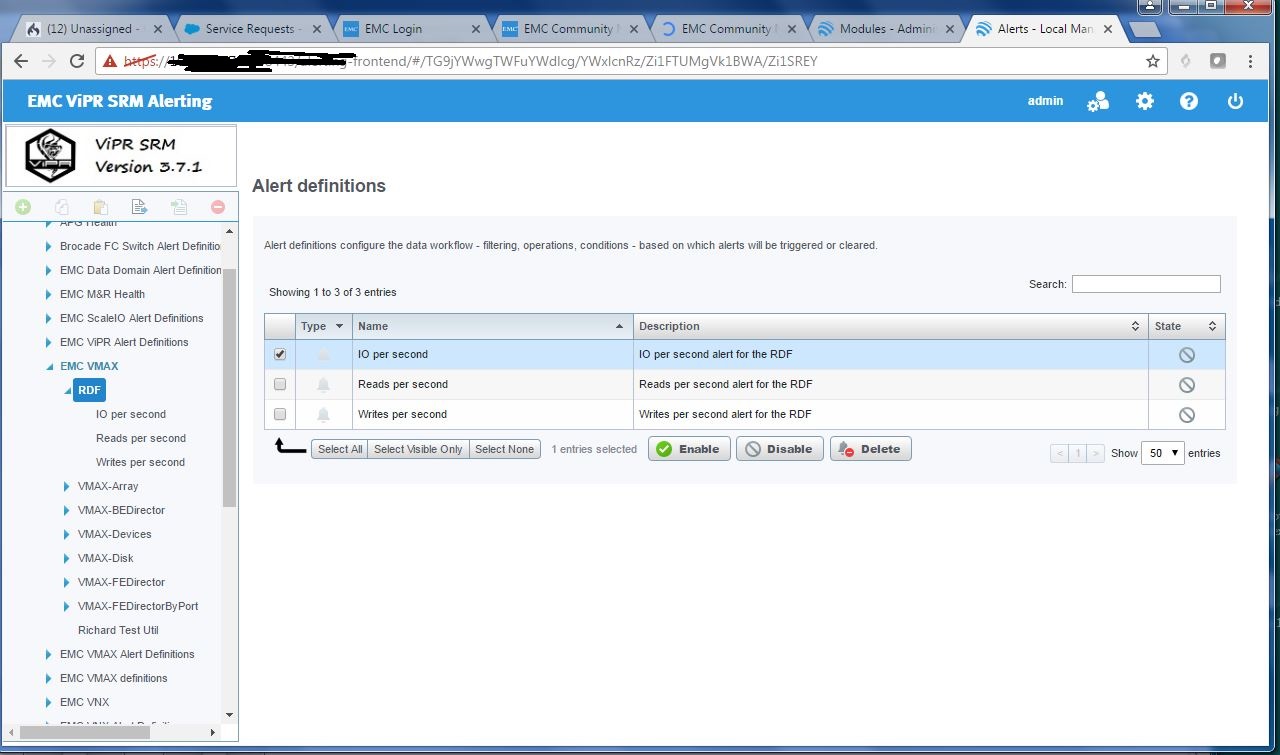Sort the table by the Type column
The image size is (1280, 755).
click(x=323, y=326)
